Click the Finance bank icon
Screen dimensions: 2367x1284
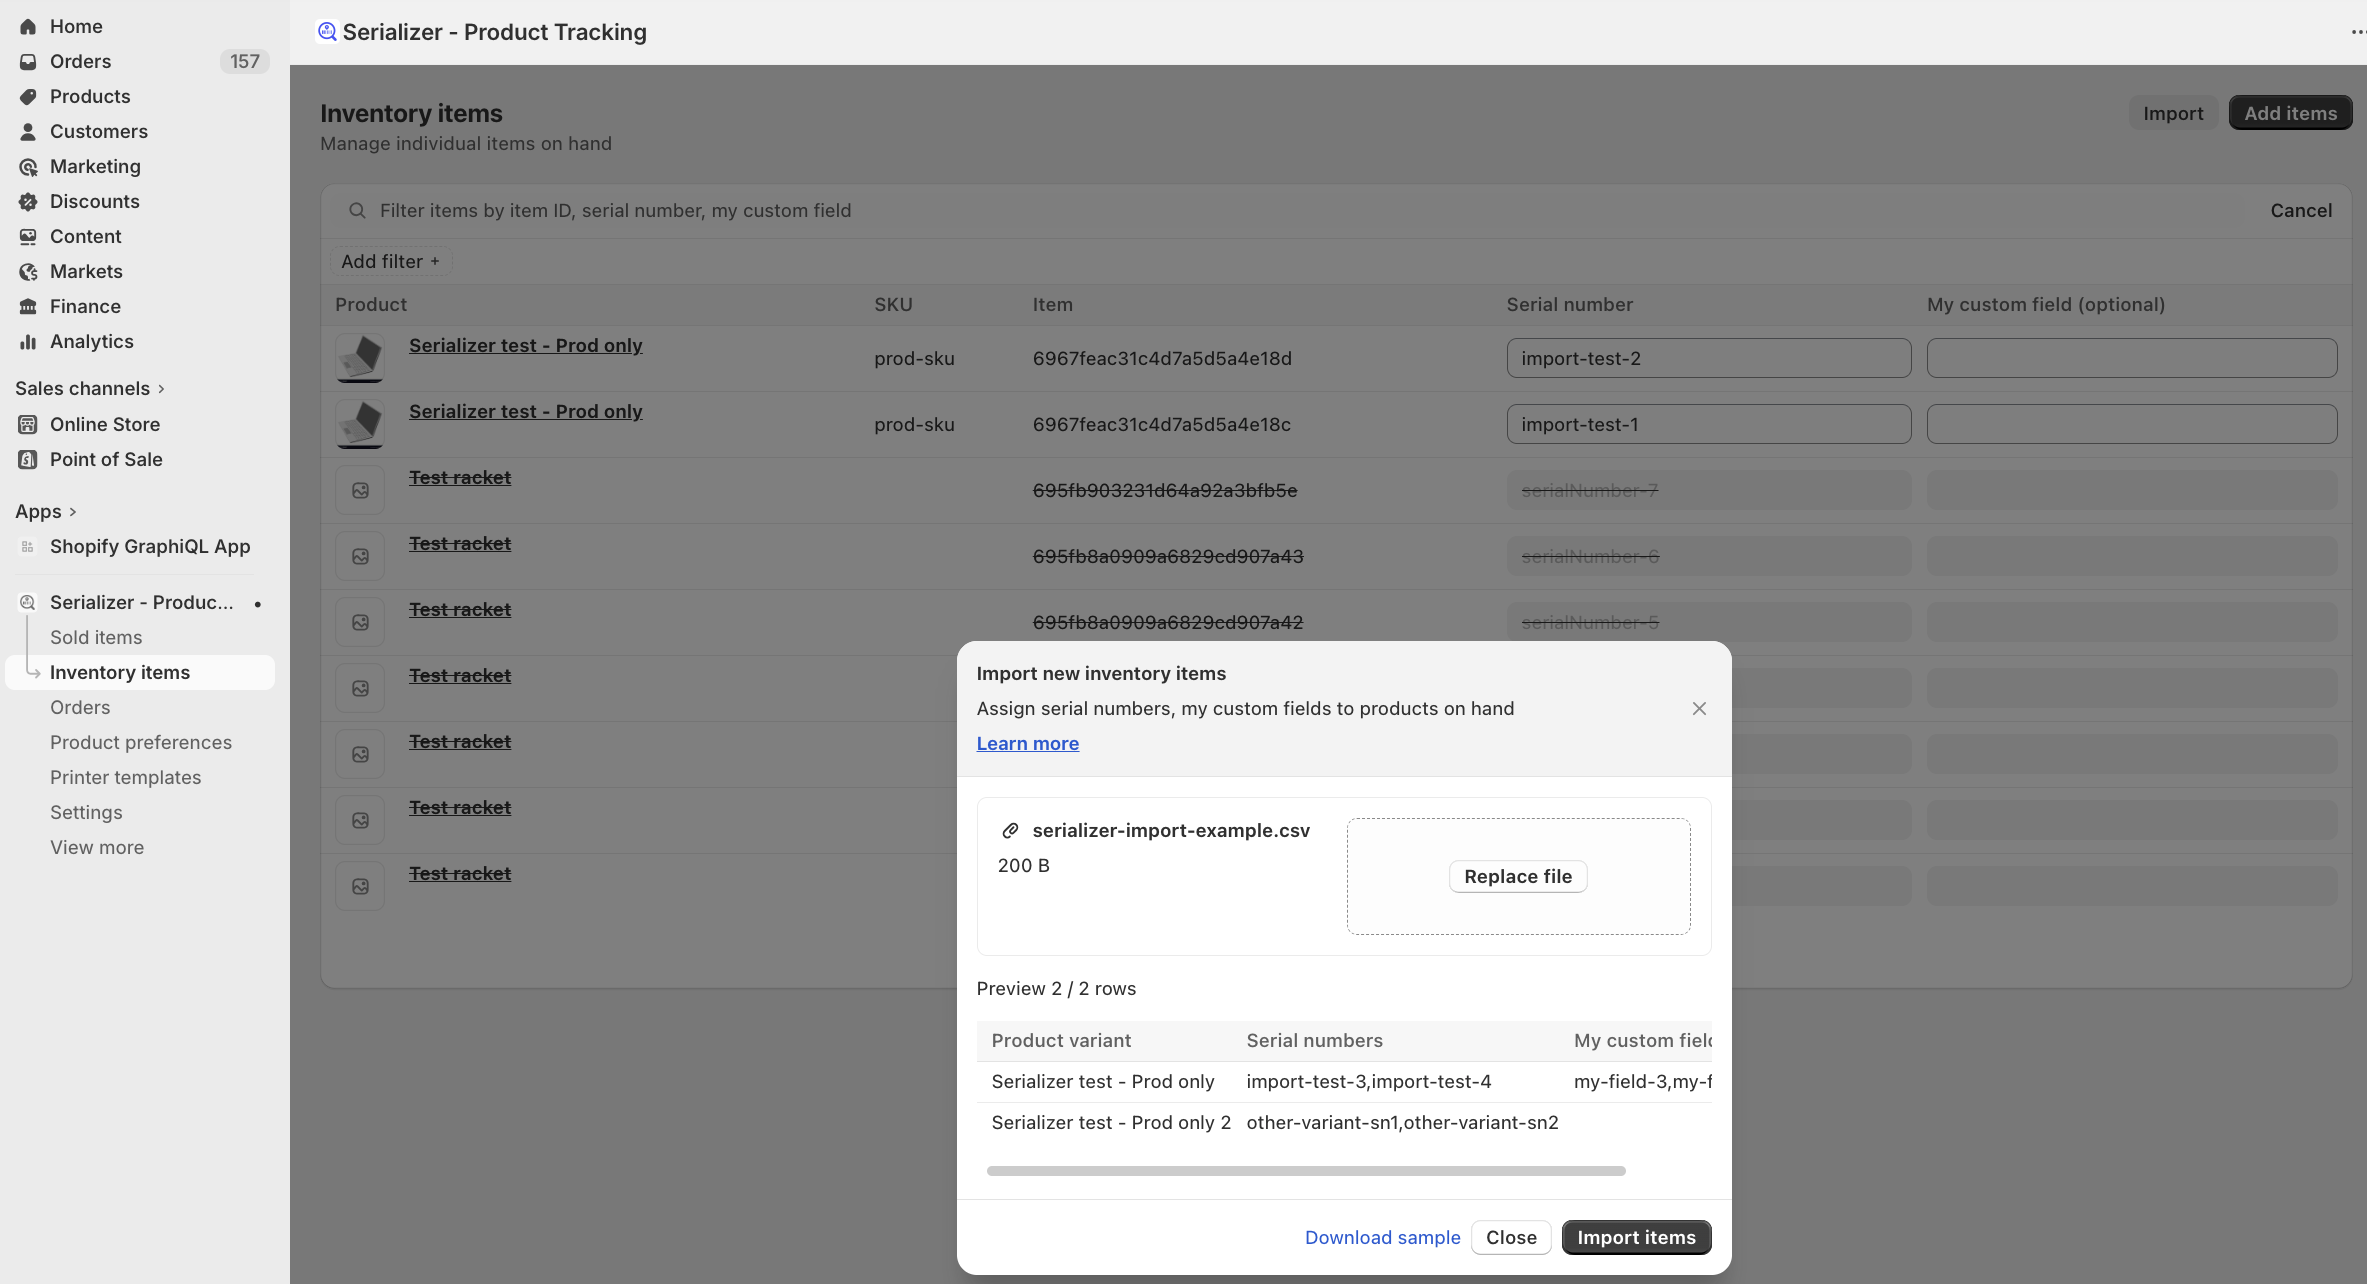[28, 307]
